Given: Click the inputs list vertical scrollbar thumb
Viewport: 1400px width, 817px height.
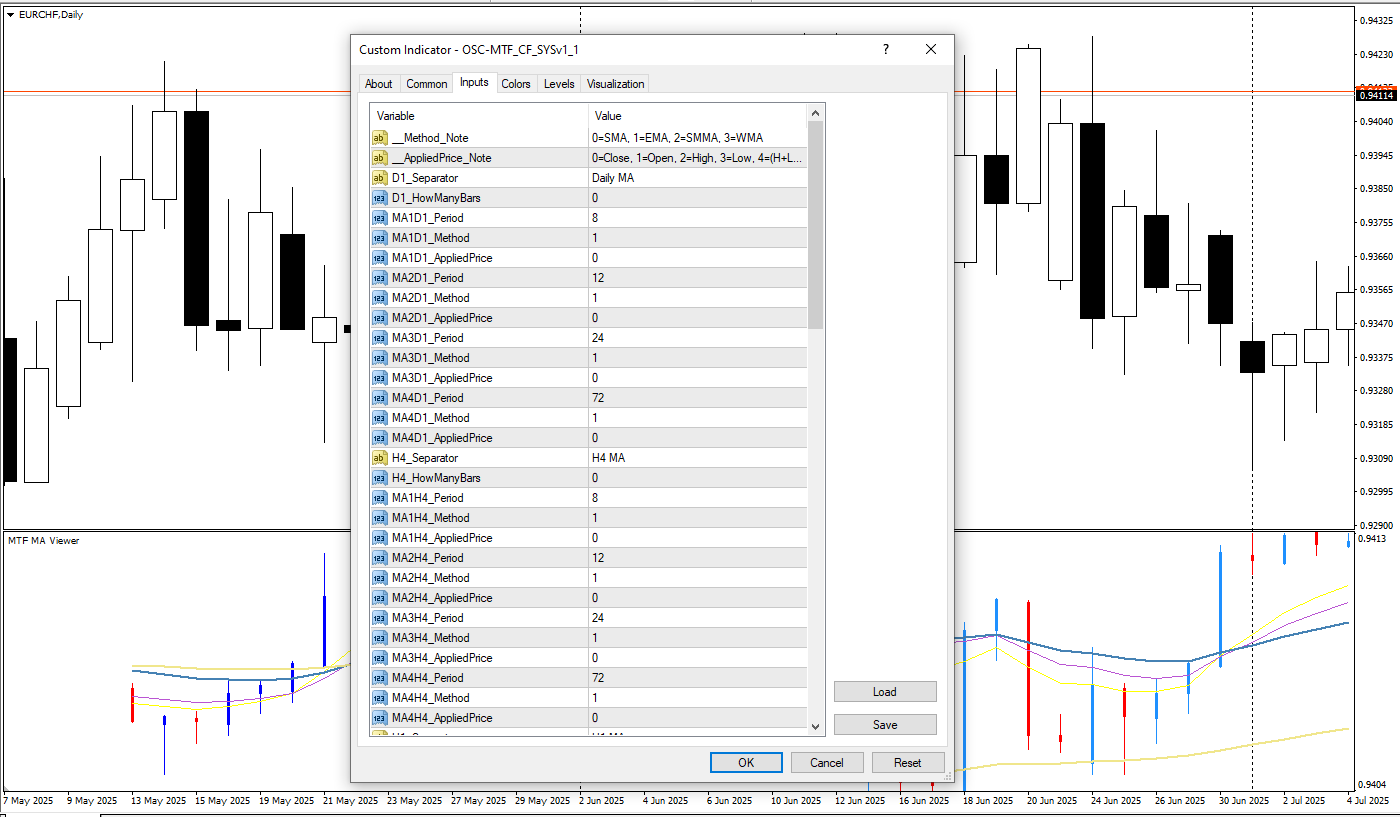Looking at the screenshot, I should point(816,225).
